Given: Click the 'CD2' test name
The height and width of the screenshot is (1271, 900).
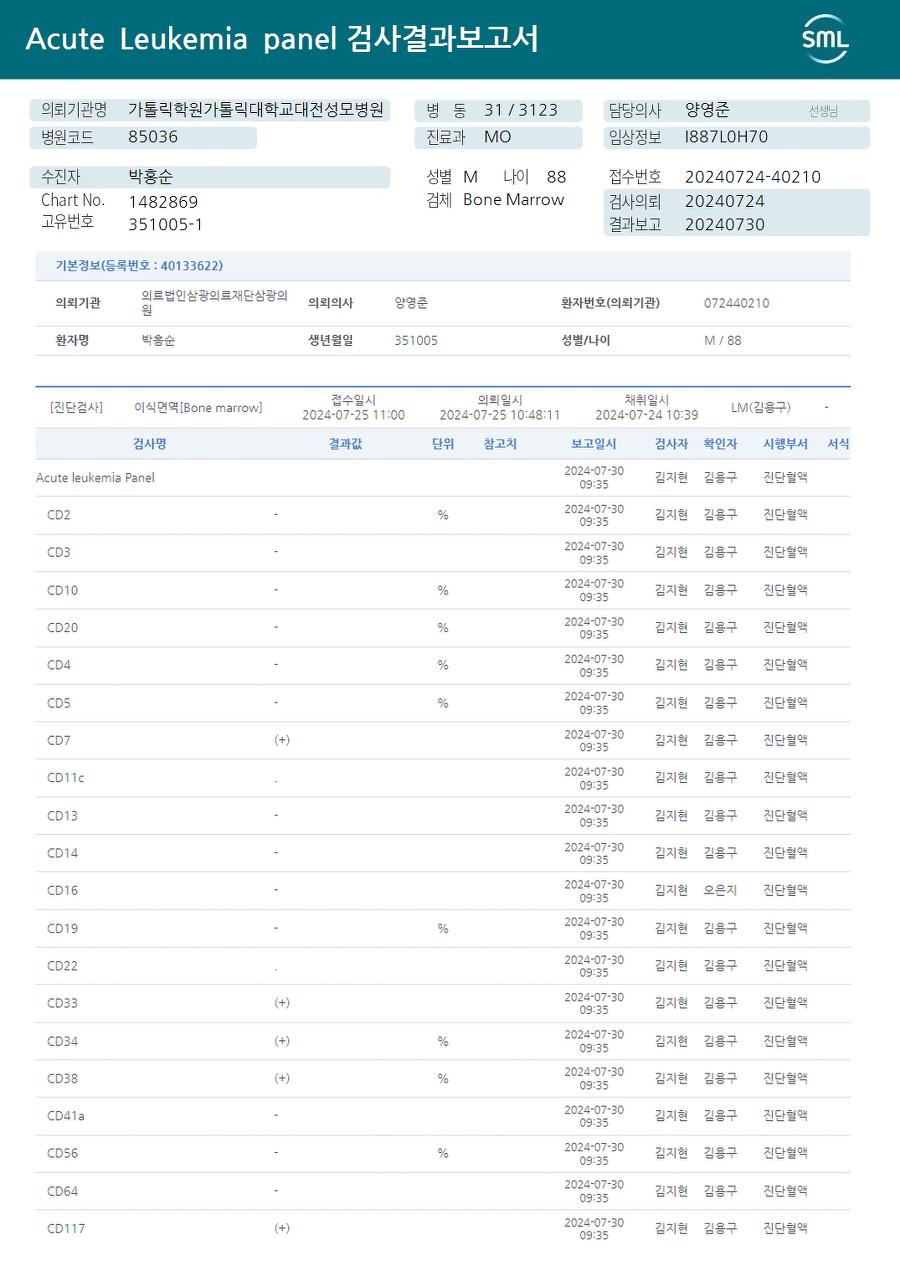Looking at the screenshot, I should pos(59,516).
